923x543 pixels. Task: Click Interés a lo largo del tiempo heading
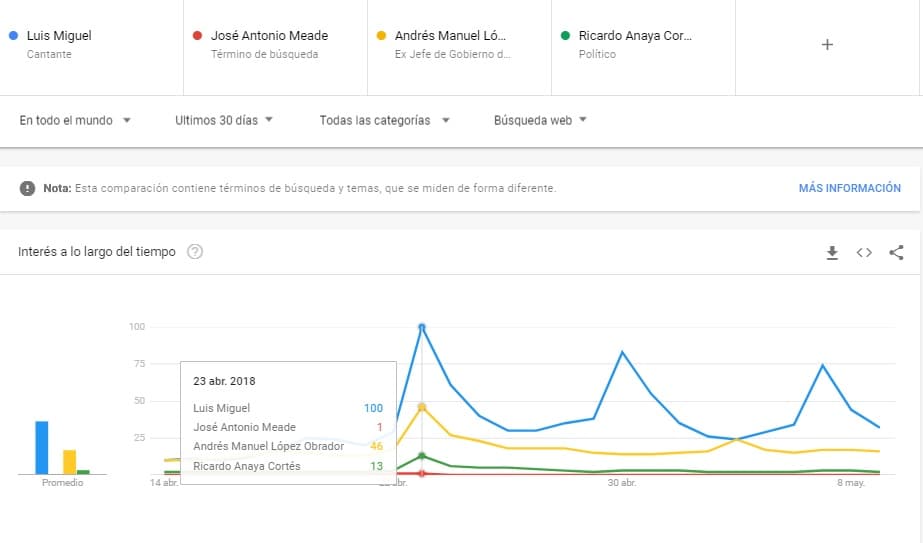pos(97,252)
